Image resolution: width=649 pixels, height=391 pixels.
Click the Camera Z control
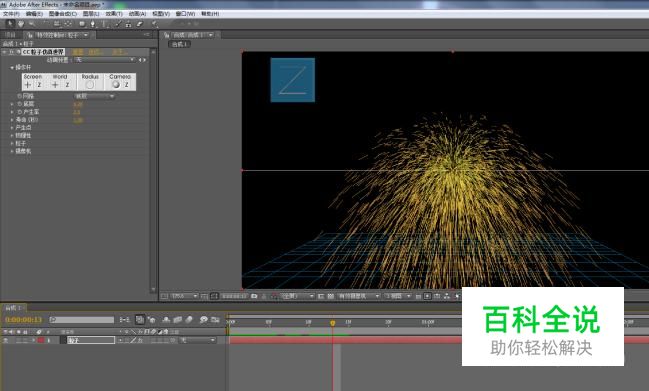pyautogui.click(x=127, y=85)
